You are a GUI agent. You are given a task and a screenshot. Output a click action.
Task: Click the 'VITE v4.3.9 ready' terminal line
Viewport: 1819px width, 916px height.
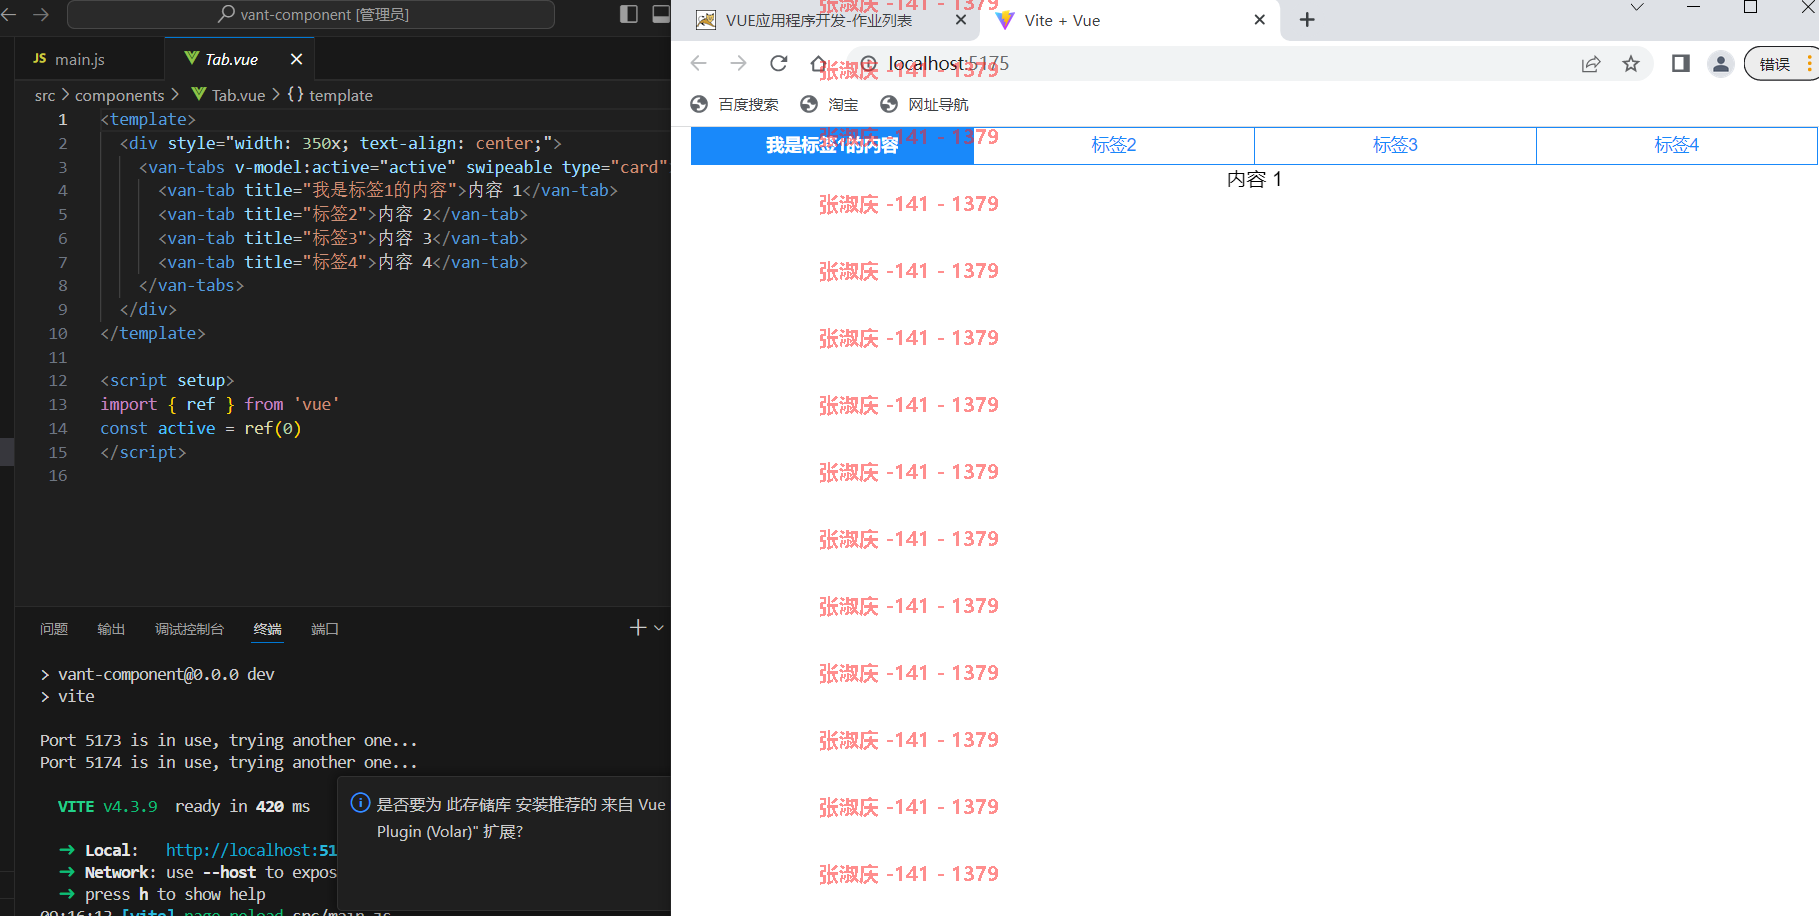[x=184, y=806]
